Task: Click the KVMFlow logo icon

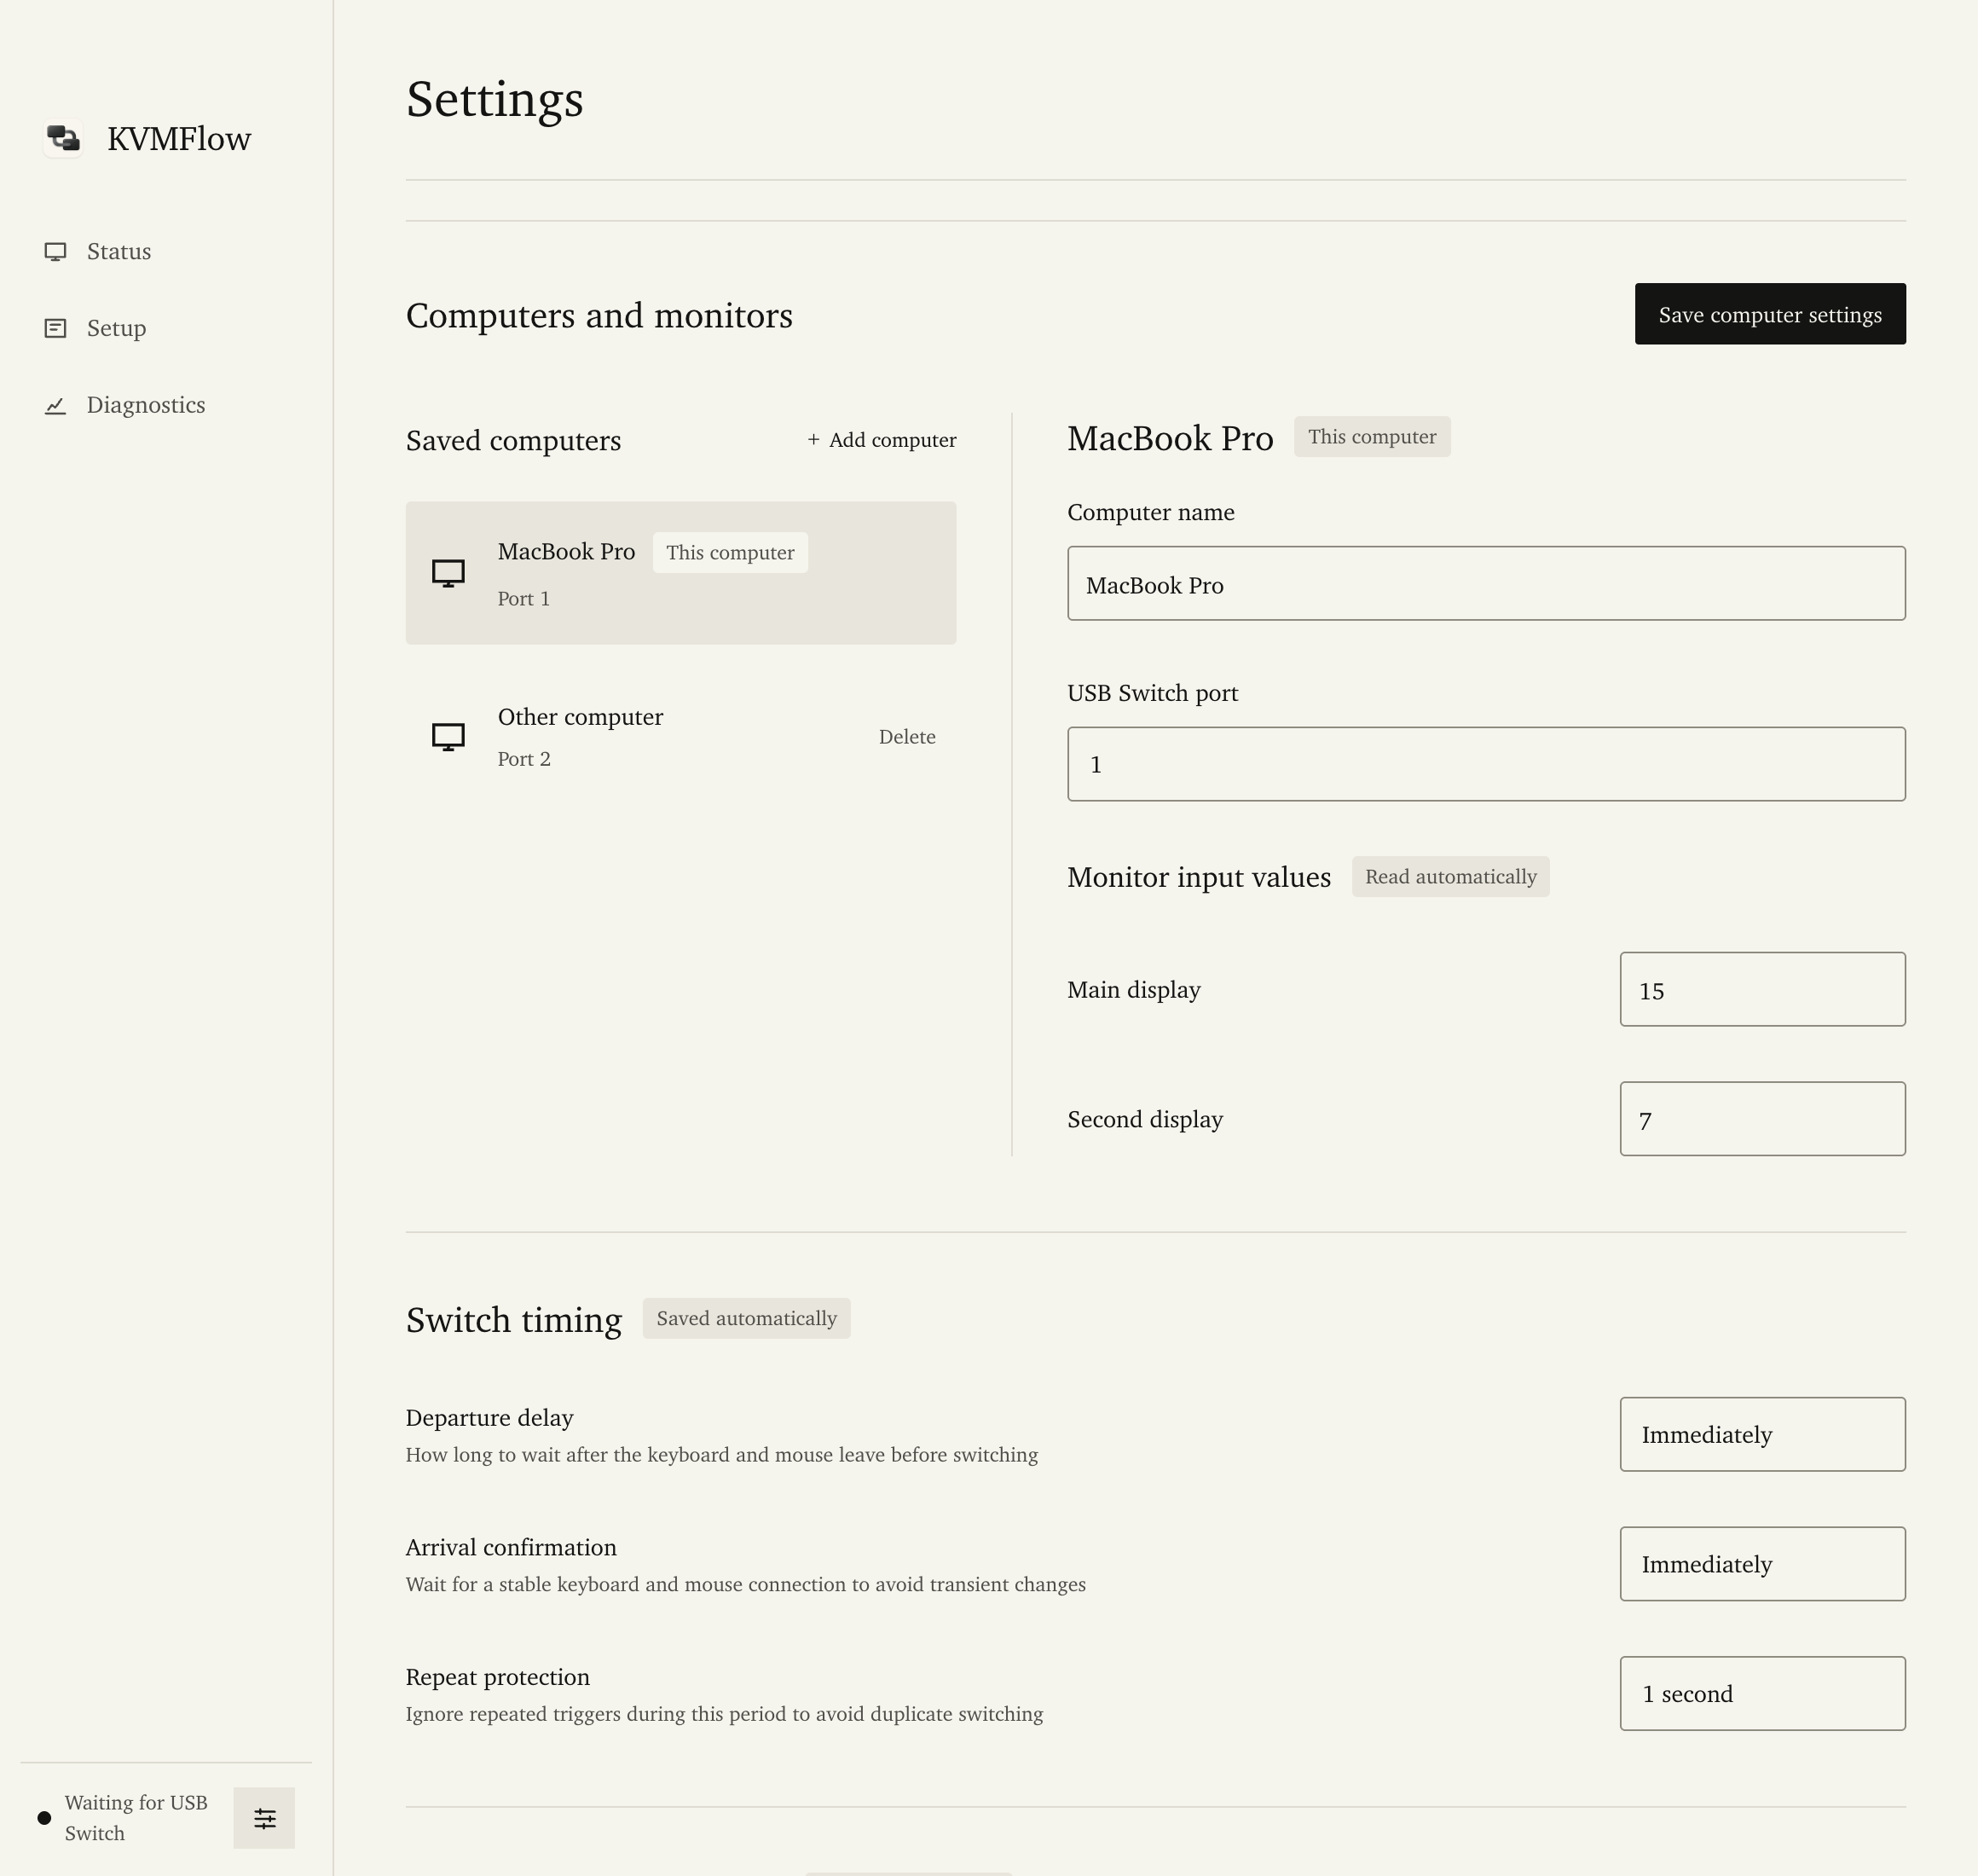Action: 63,138
